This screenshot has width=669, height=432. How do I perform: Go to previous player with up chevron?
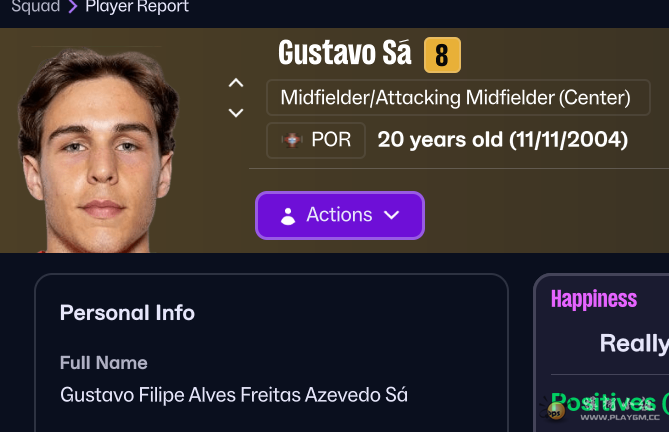(236, 83)
